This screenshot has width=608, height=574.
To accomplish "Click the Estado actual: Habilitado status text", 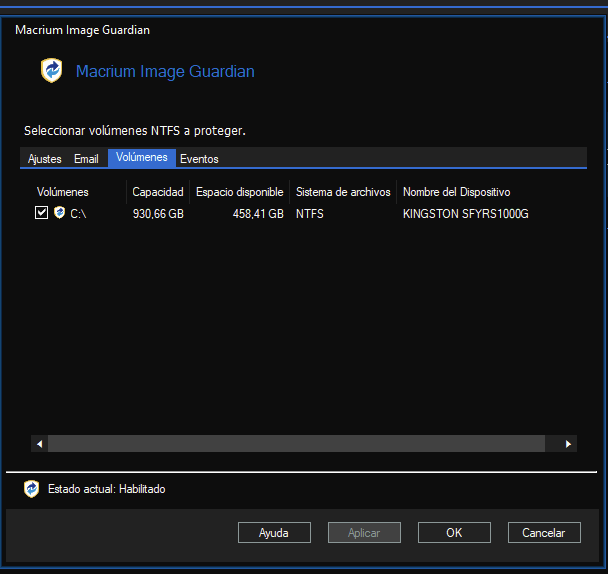I will (x=107, y=489).
